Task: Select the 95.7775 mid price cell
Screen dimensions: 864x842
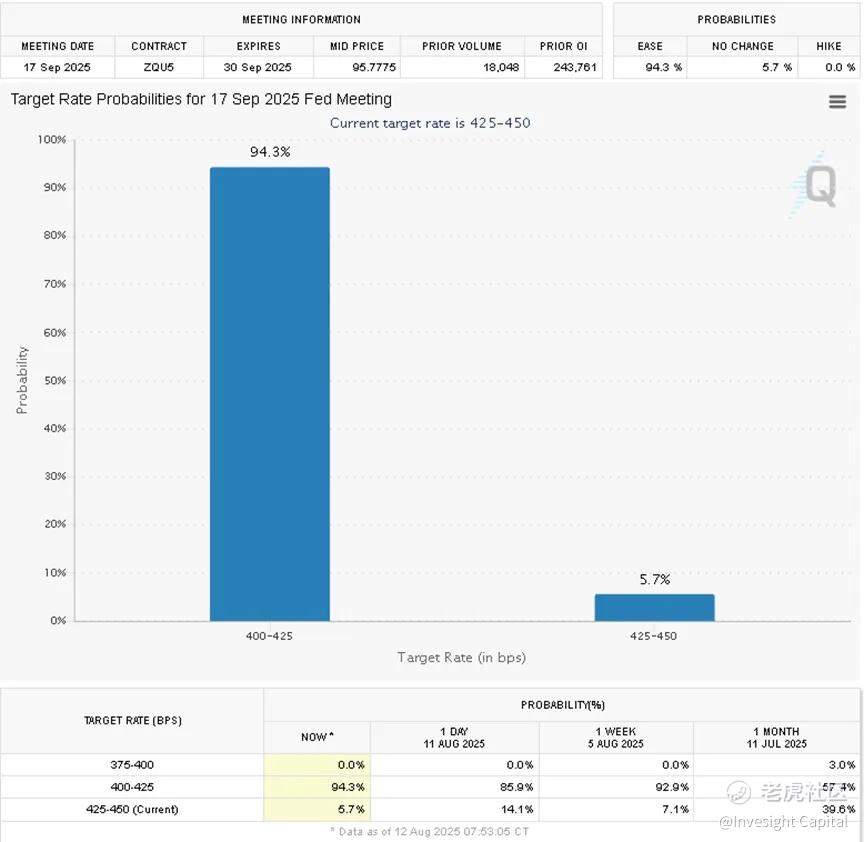Action: click(x=357, y=67)
